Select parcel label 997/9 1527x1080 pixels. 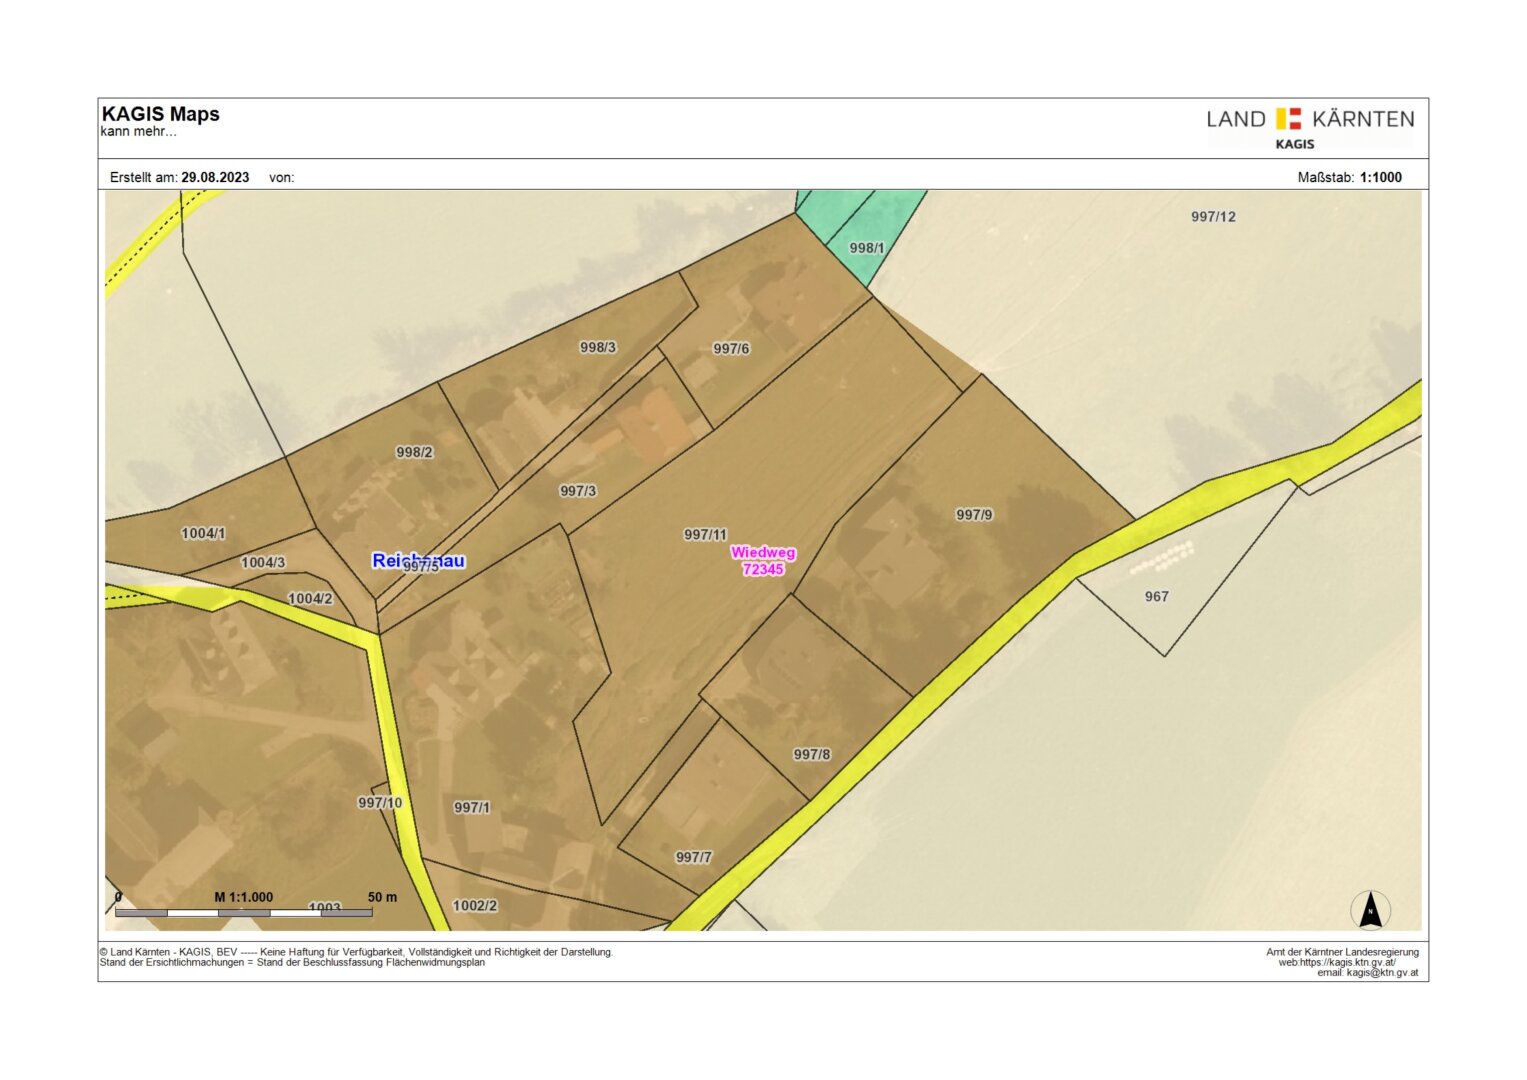(x=974, y=515)
